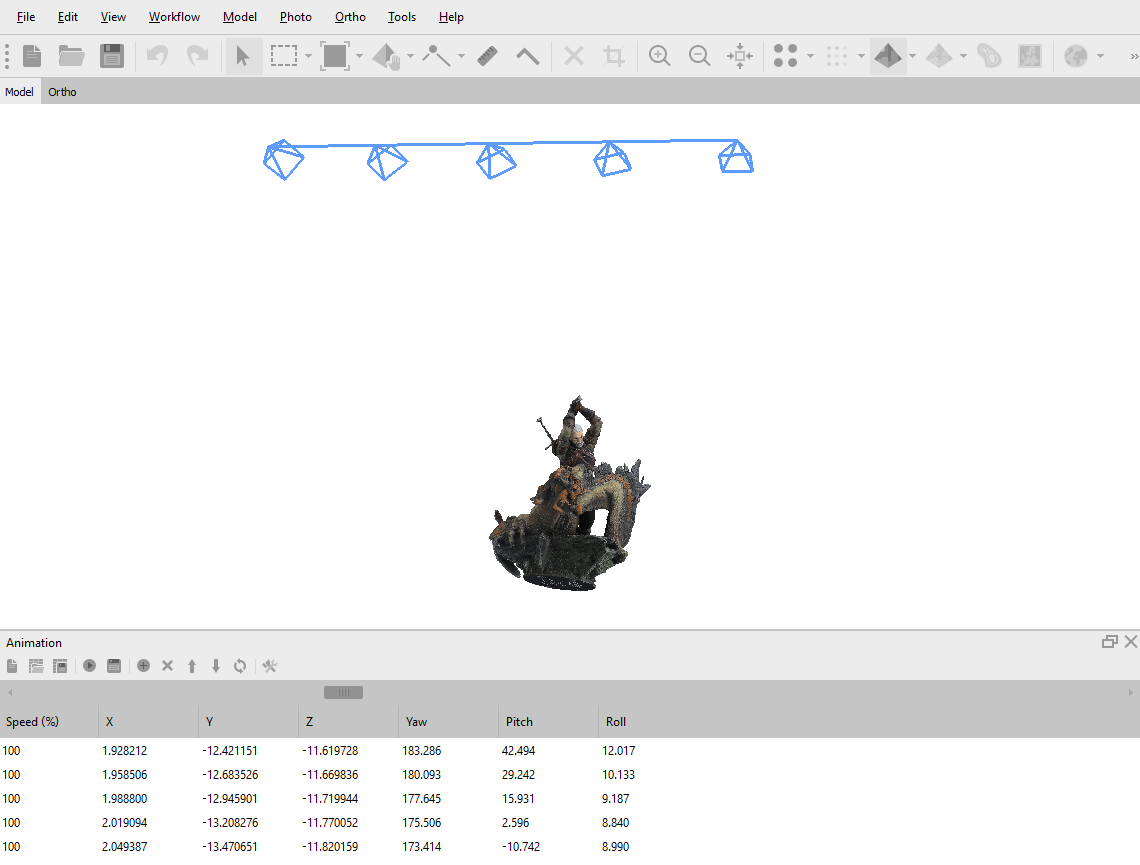Toggle the Tiled Model view mode
This screenshot has height=865, width=1140.
[x=939, y=56]
